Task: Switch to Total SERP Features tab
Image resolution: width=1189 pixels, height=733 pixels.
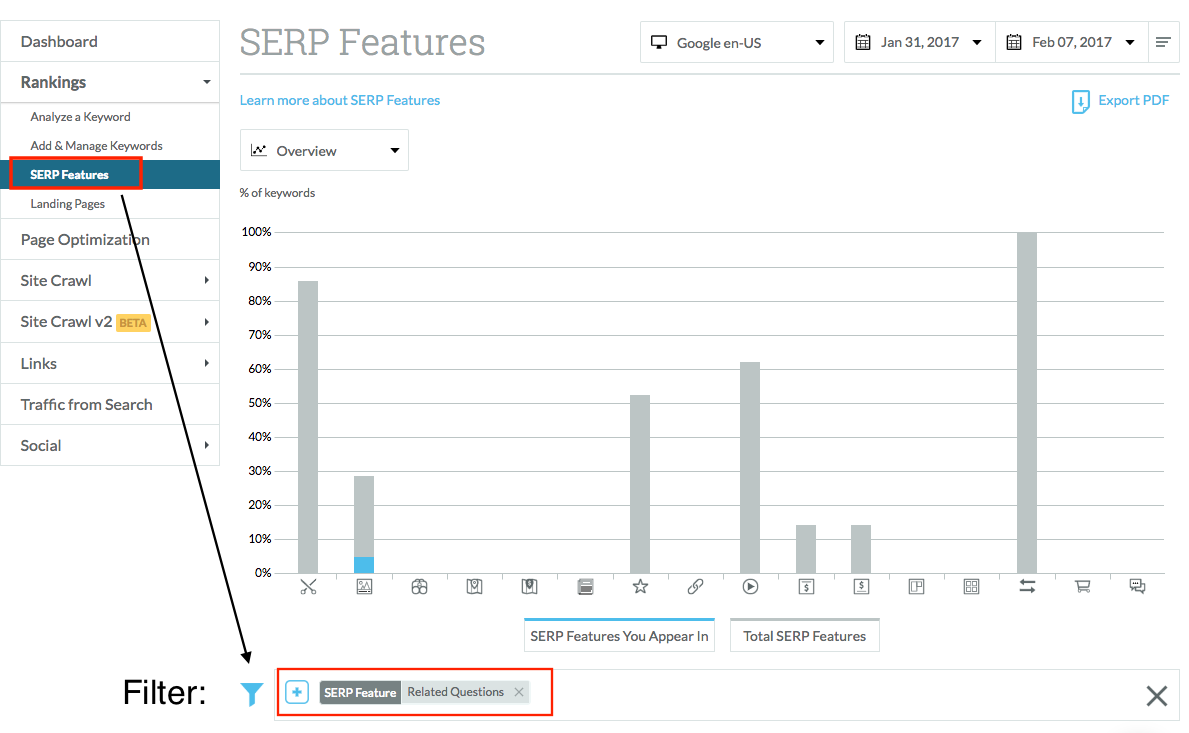Action: (804, 636)
